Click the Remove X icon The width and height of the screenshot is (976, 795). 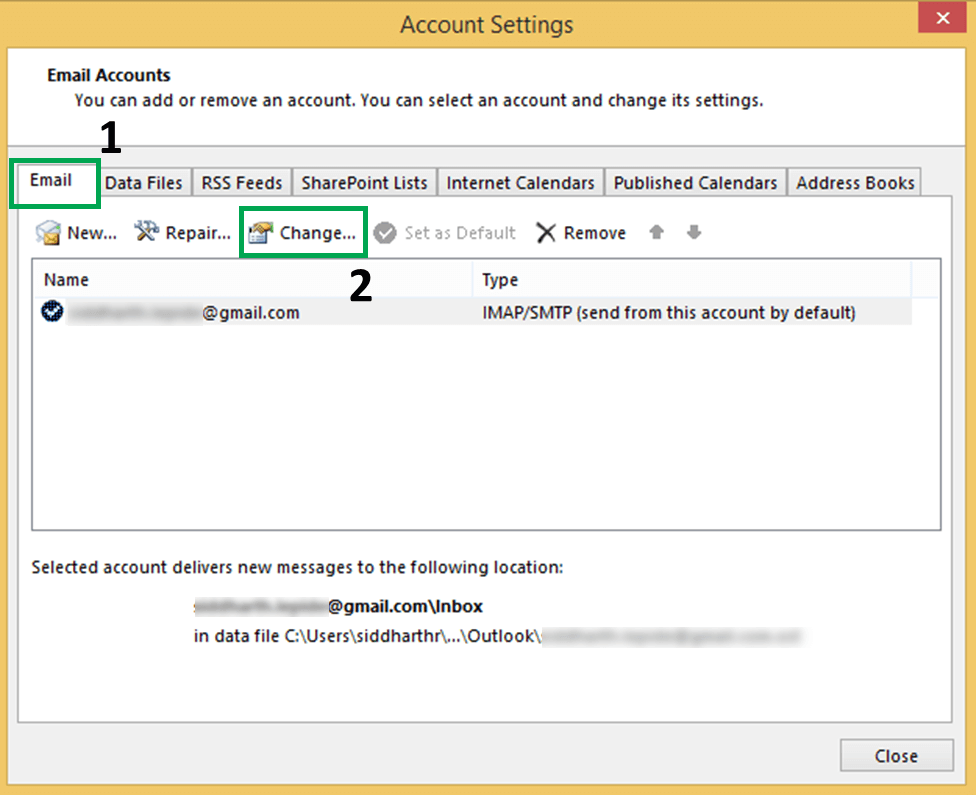click(546, 233)
